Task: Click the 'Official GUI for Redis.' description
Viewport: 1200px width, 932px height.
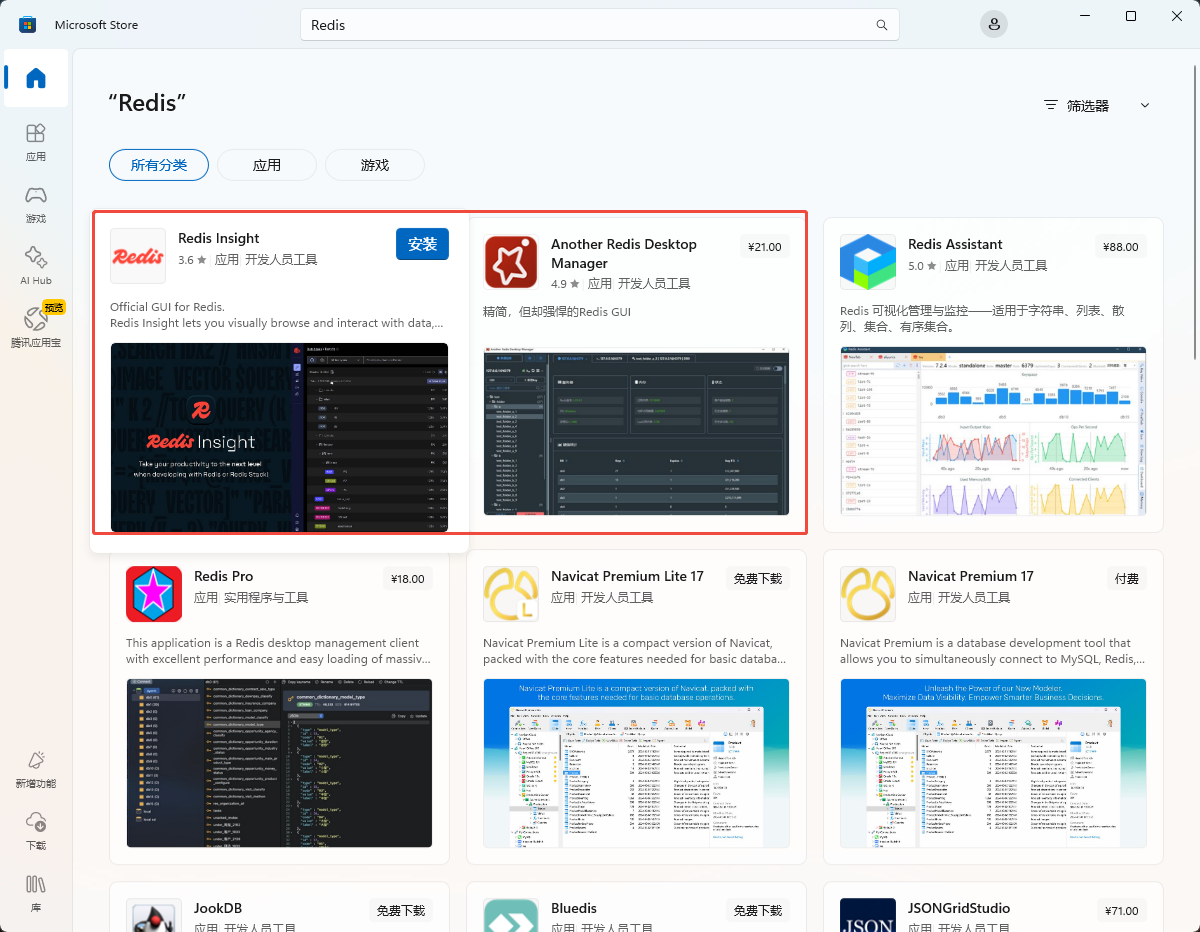Action: [x=167, y=306]
